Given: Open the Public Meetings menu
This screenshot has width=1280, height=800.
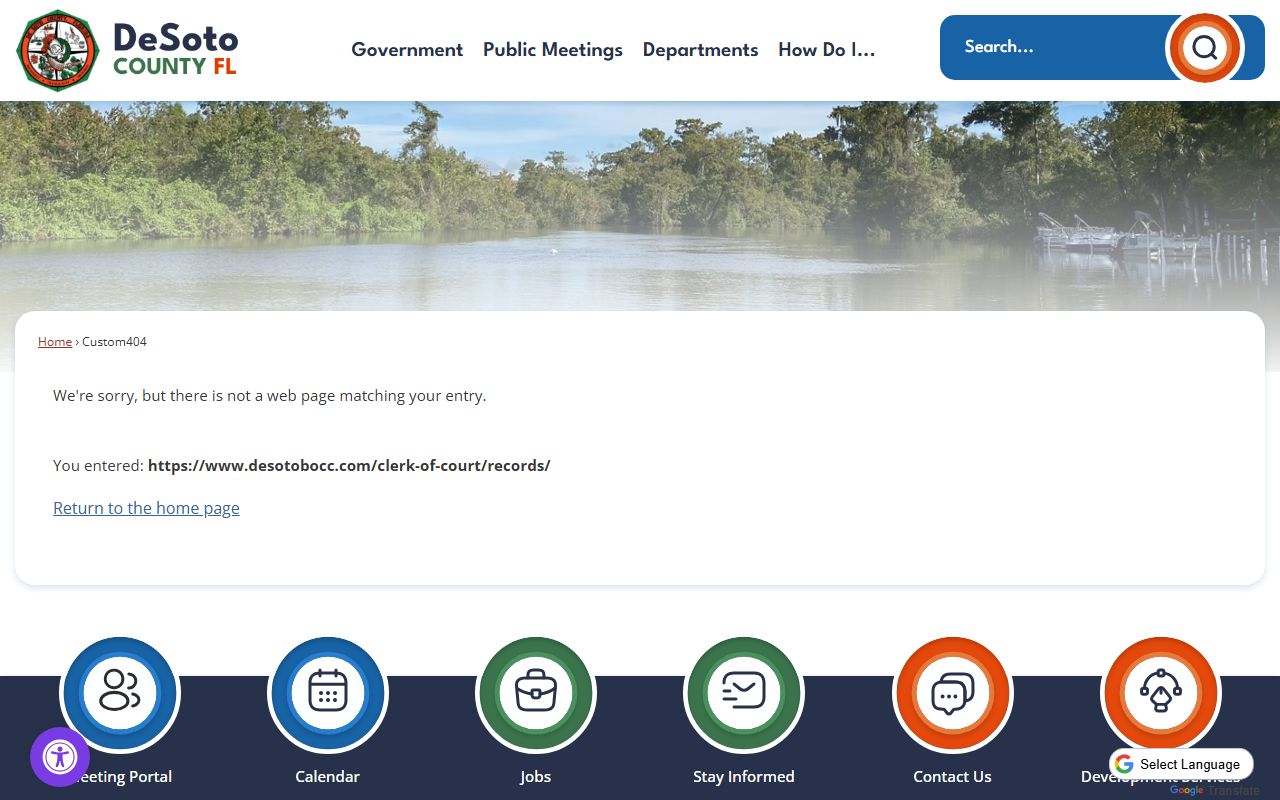Looking at the screenshot, I should 553,50.
